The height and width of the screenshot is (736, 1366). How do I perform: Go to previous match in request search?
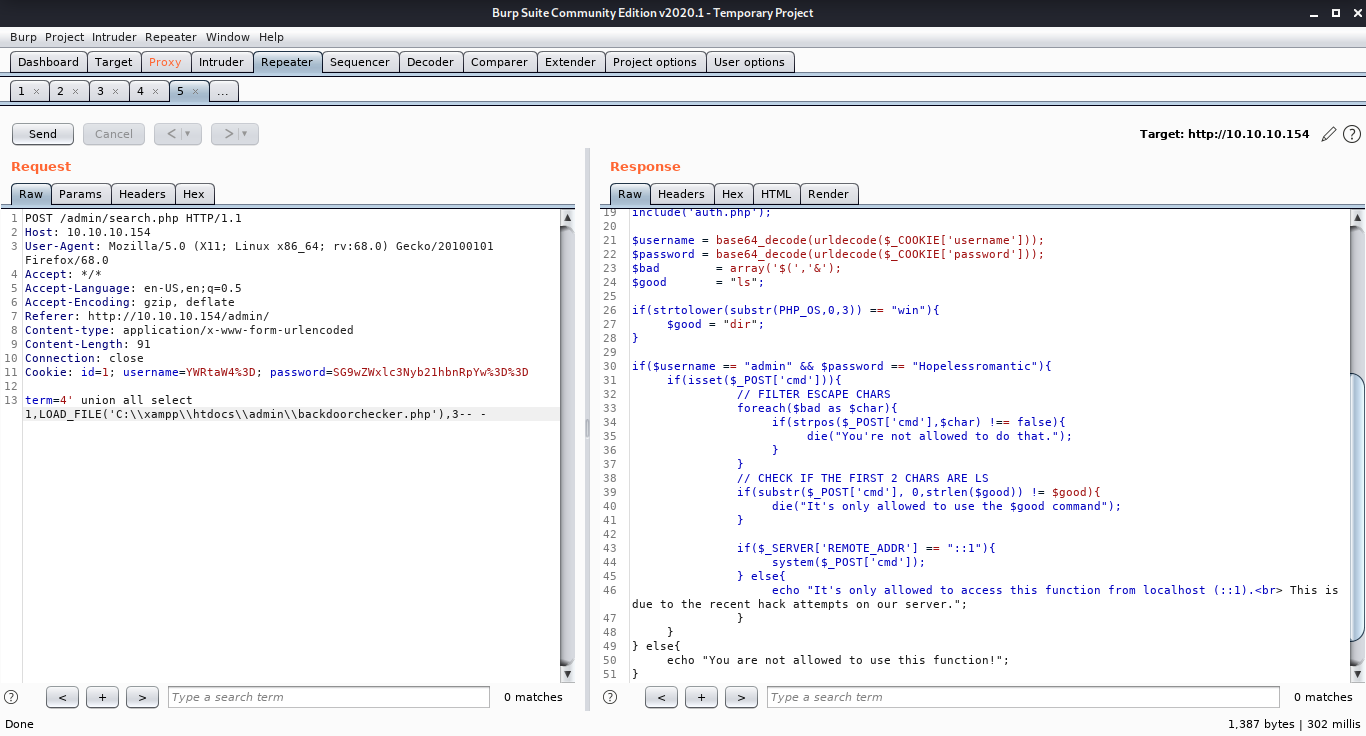tap(62, 697)
